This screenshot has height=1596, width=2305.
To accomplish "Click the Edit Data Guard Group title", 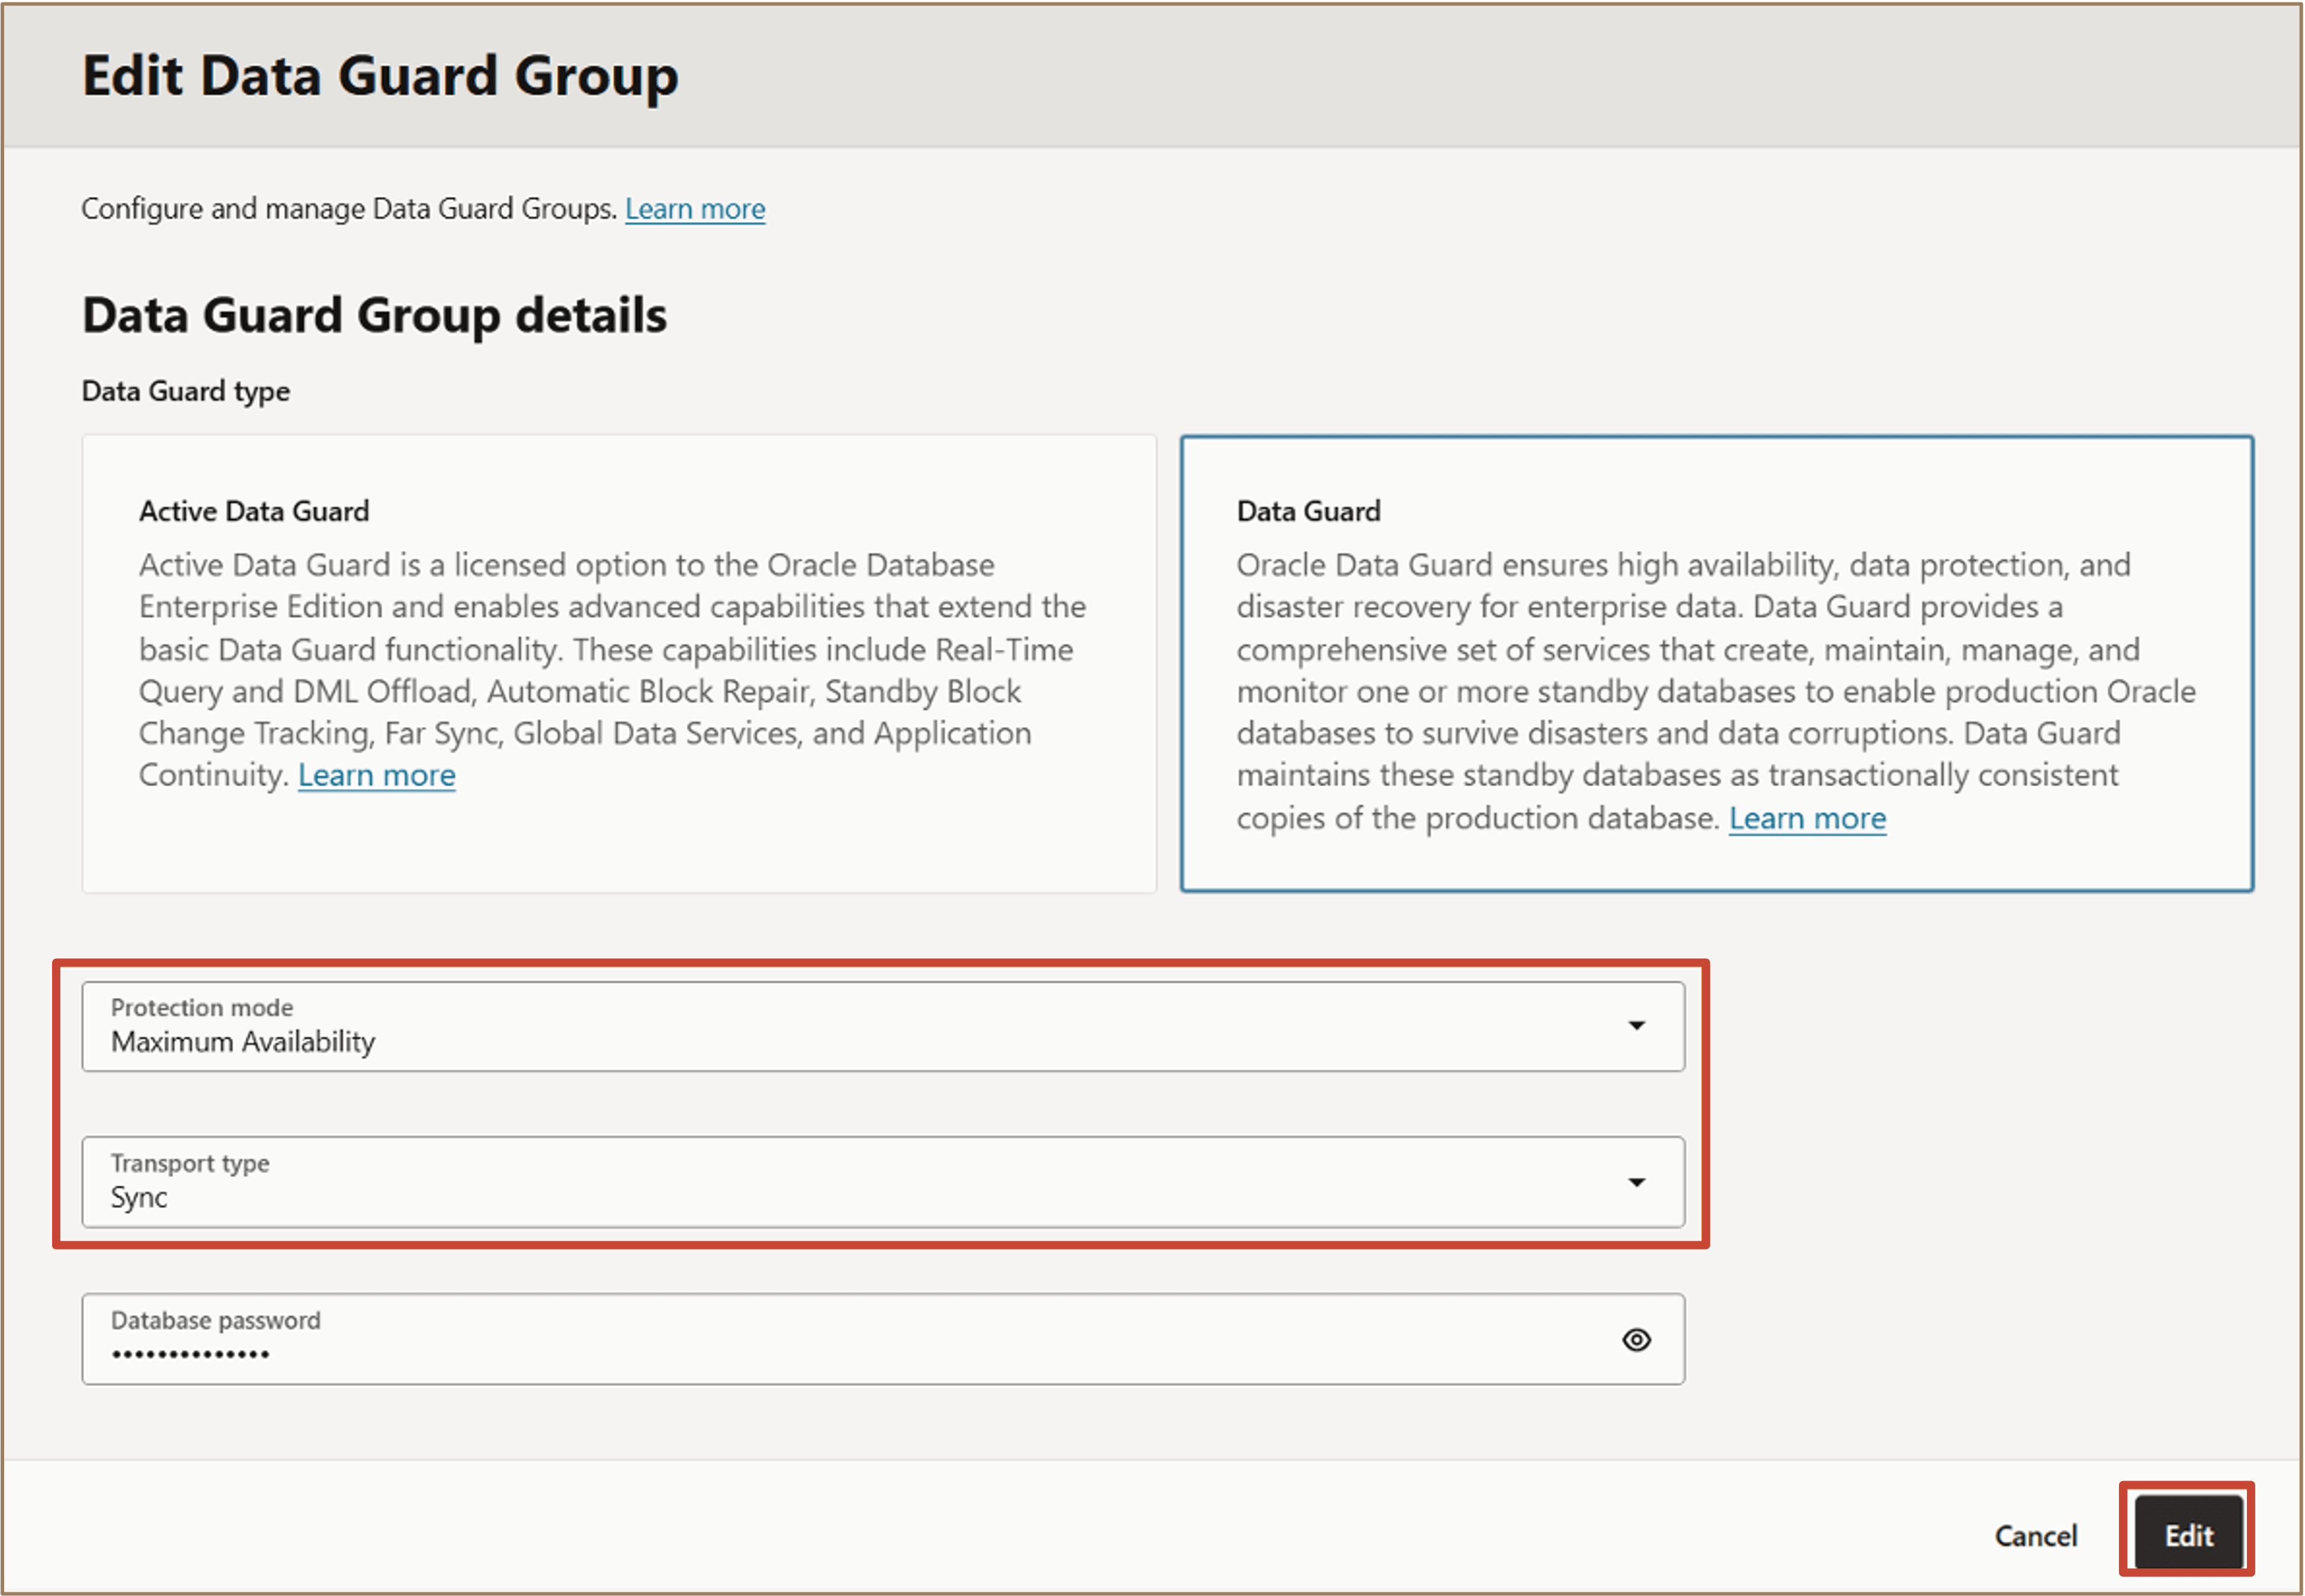I will point(381,75).
